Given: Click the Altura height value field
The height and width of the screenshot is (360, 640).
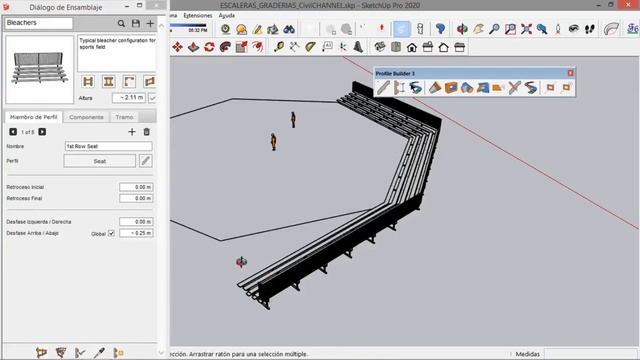Looking at the screenshot, I should (129, 98).
